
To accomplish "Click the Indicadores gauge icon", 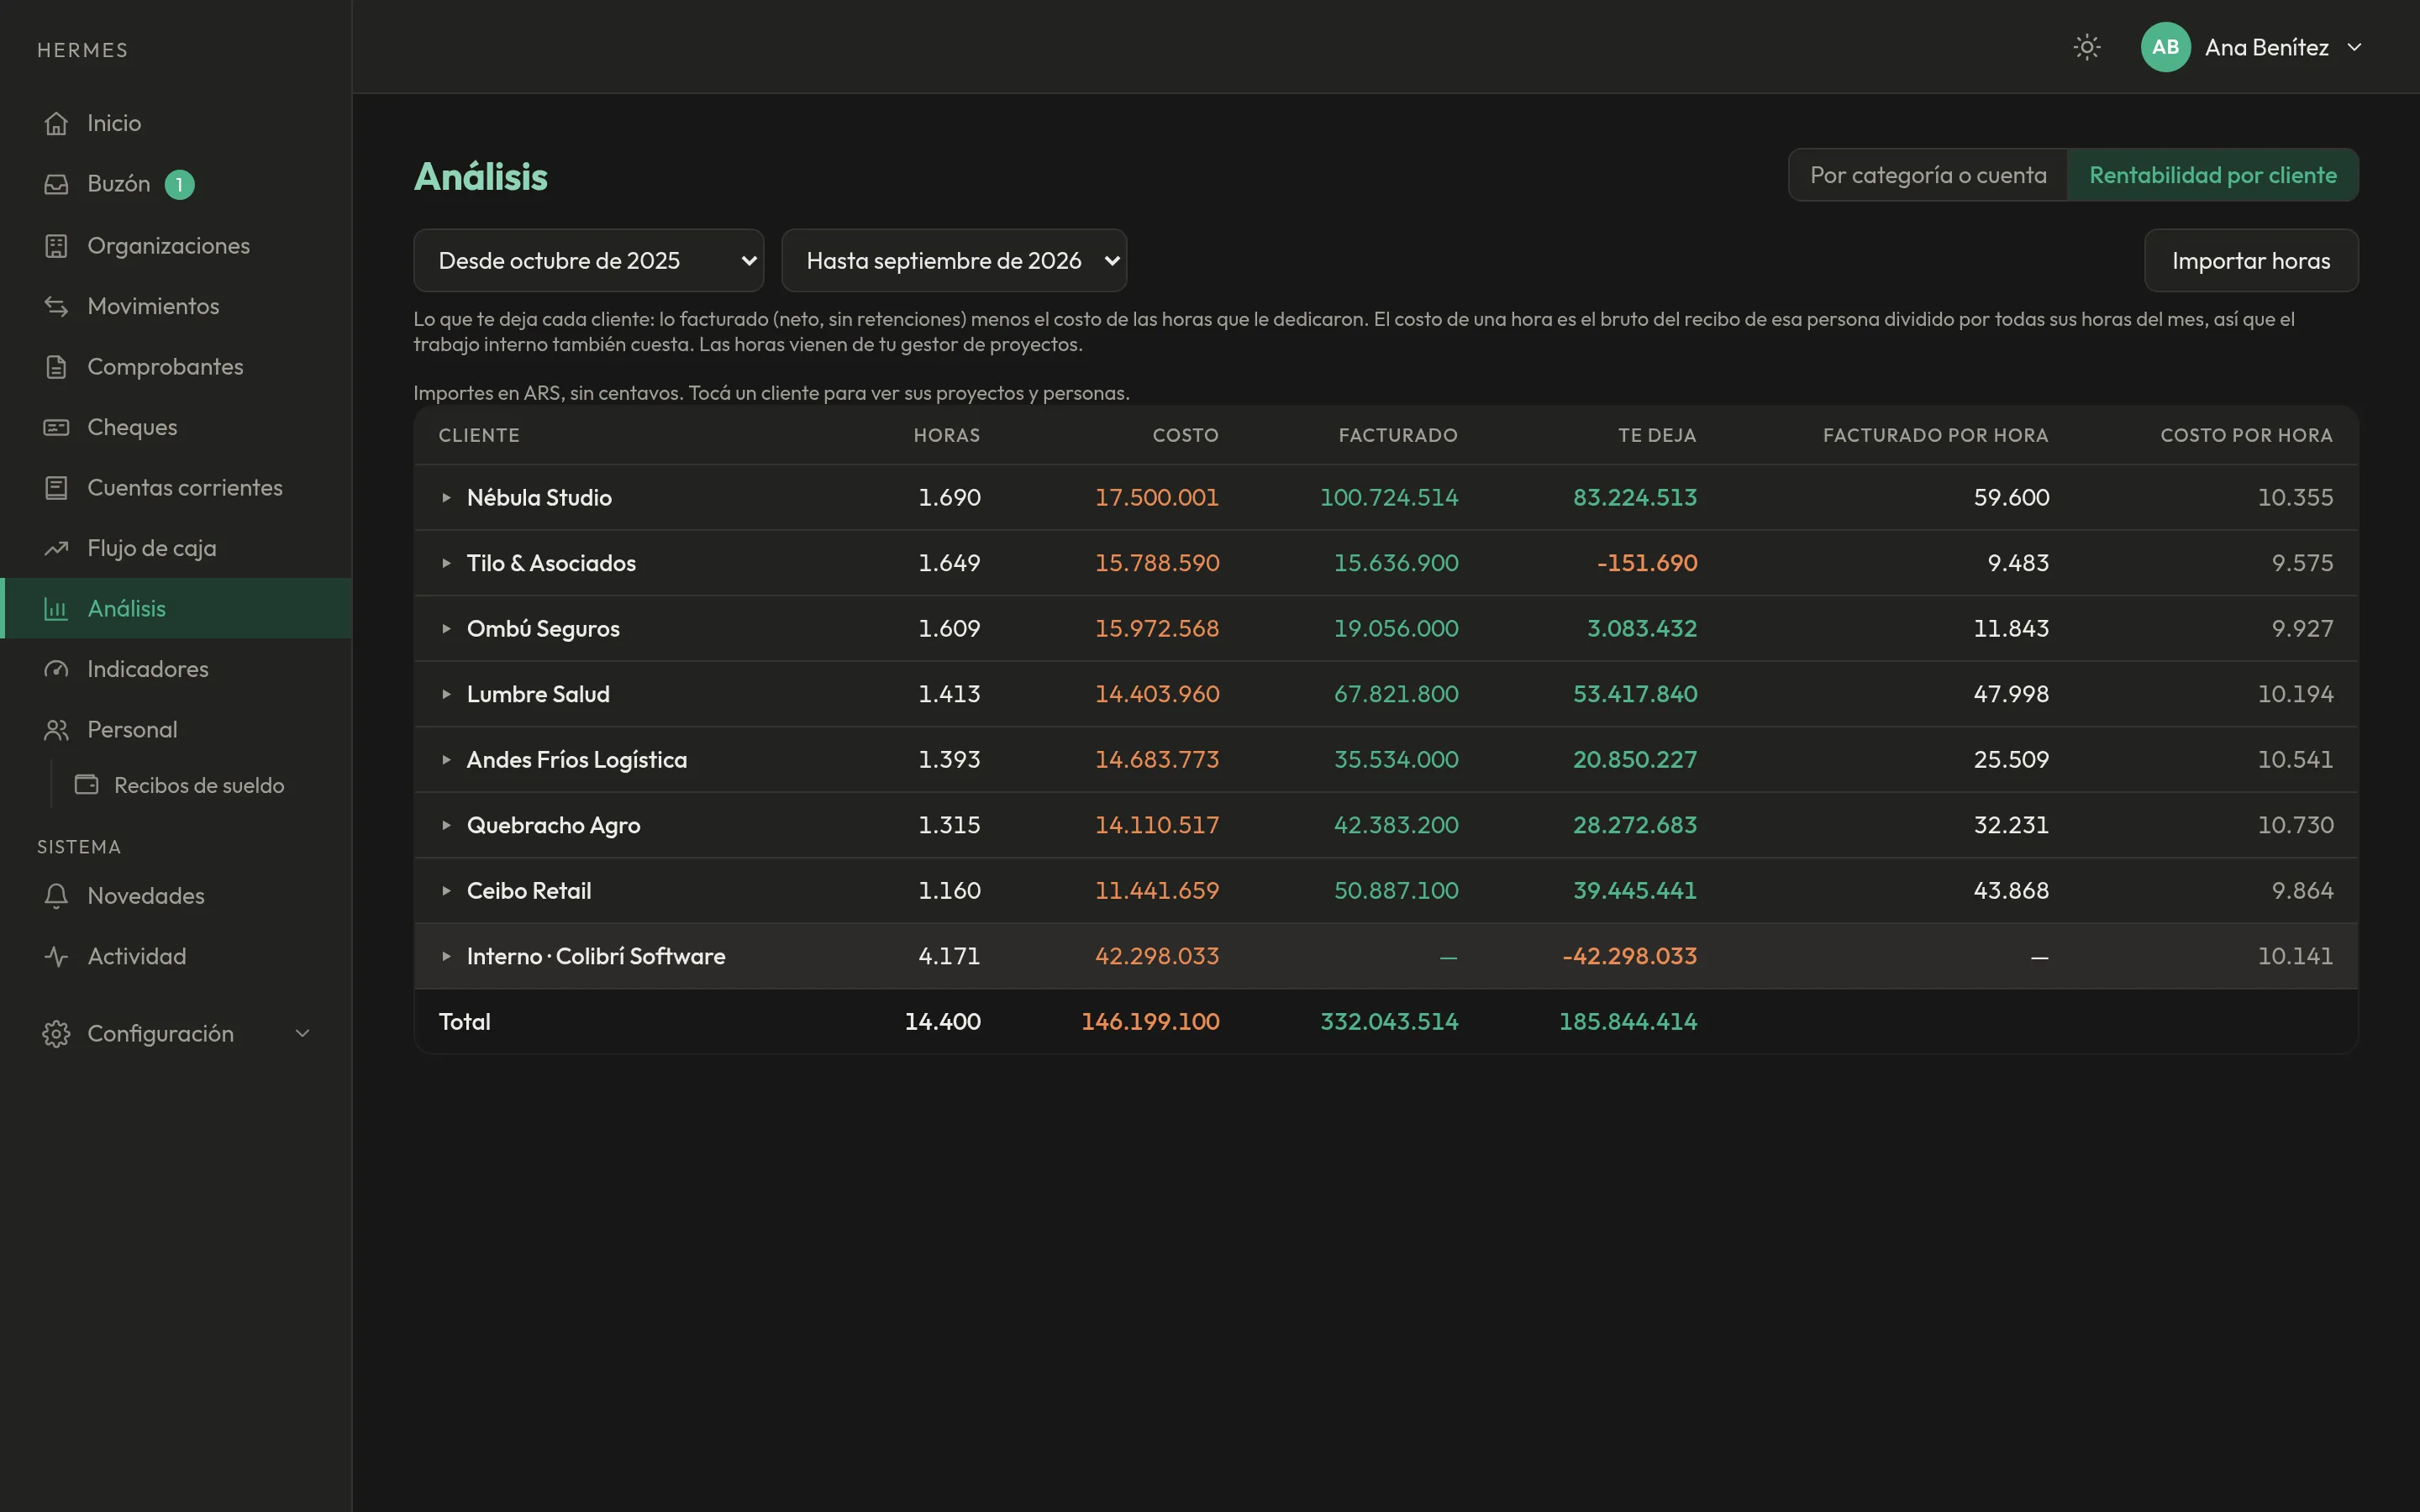I will tap(56, 669).
